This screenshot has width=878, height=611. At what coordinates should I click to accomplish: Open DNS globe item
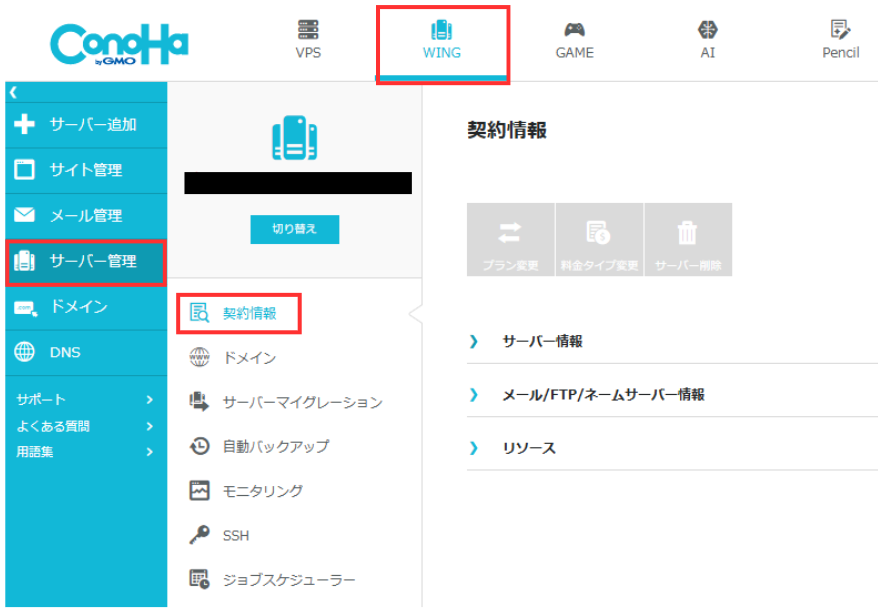tap(85, 352)
